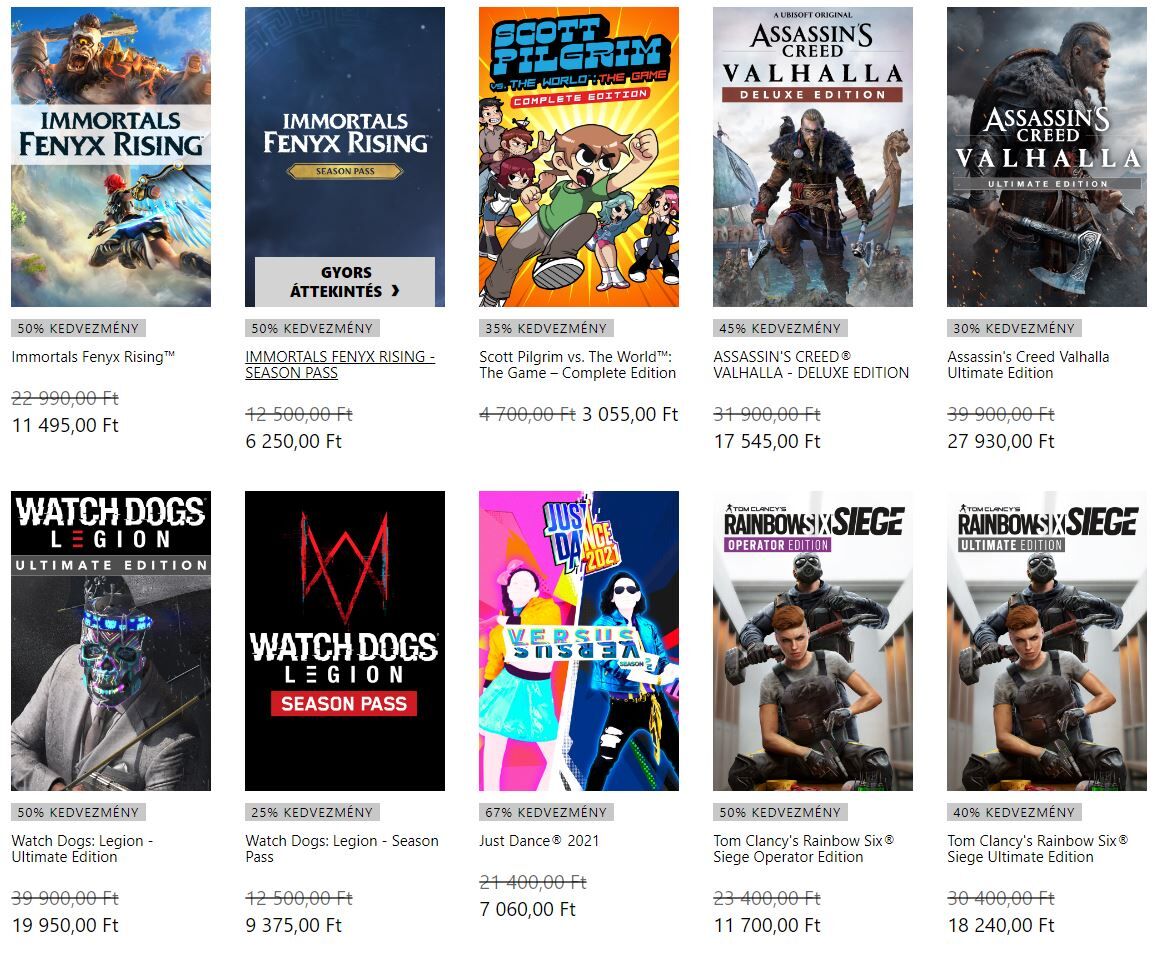Screen dimensions: 1174x960
Task: Click the IMMORTALS FENYX RISING - SEASON PASS link
Action: coord(340,365)
